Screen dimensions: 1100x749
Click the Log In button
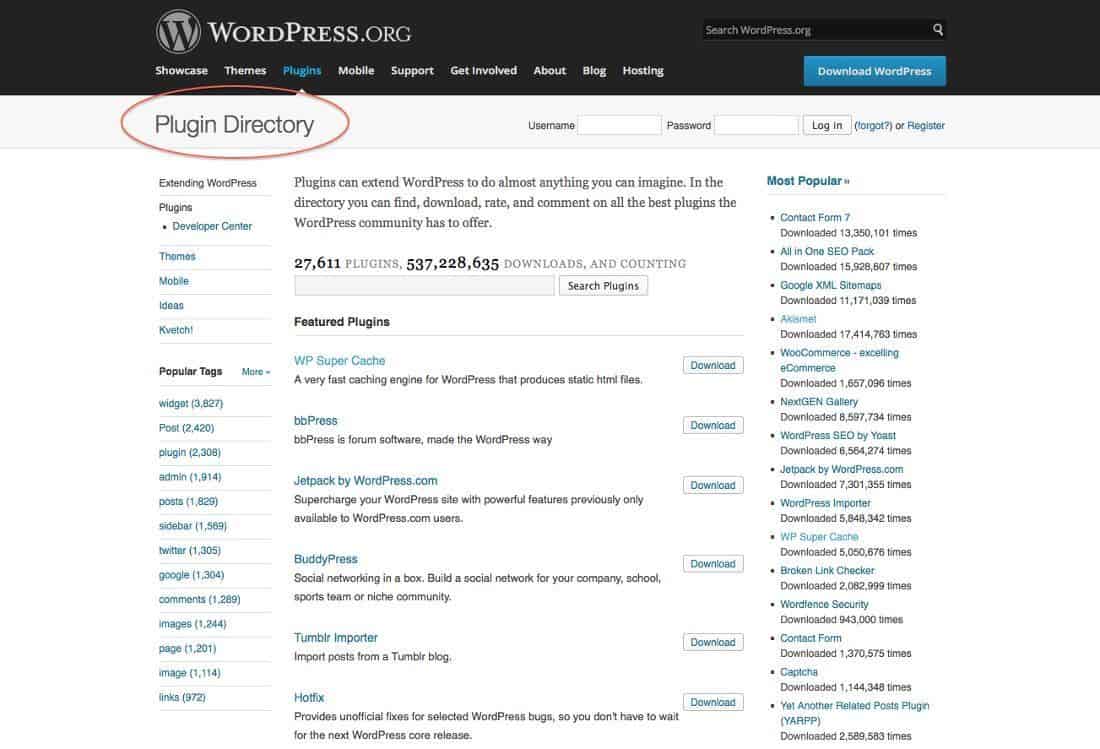pos(827,126)
